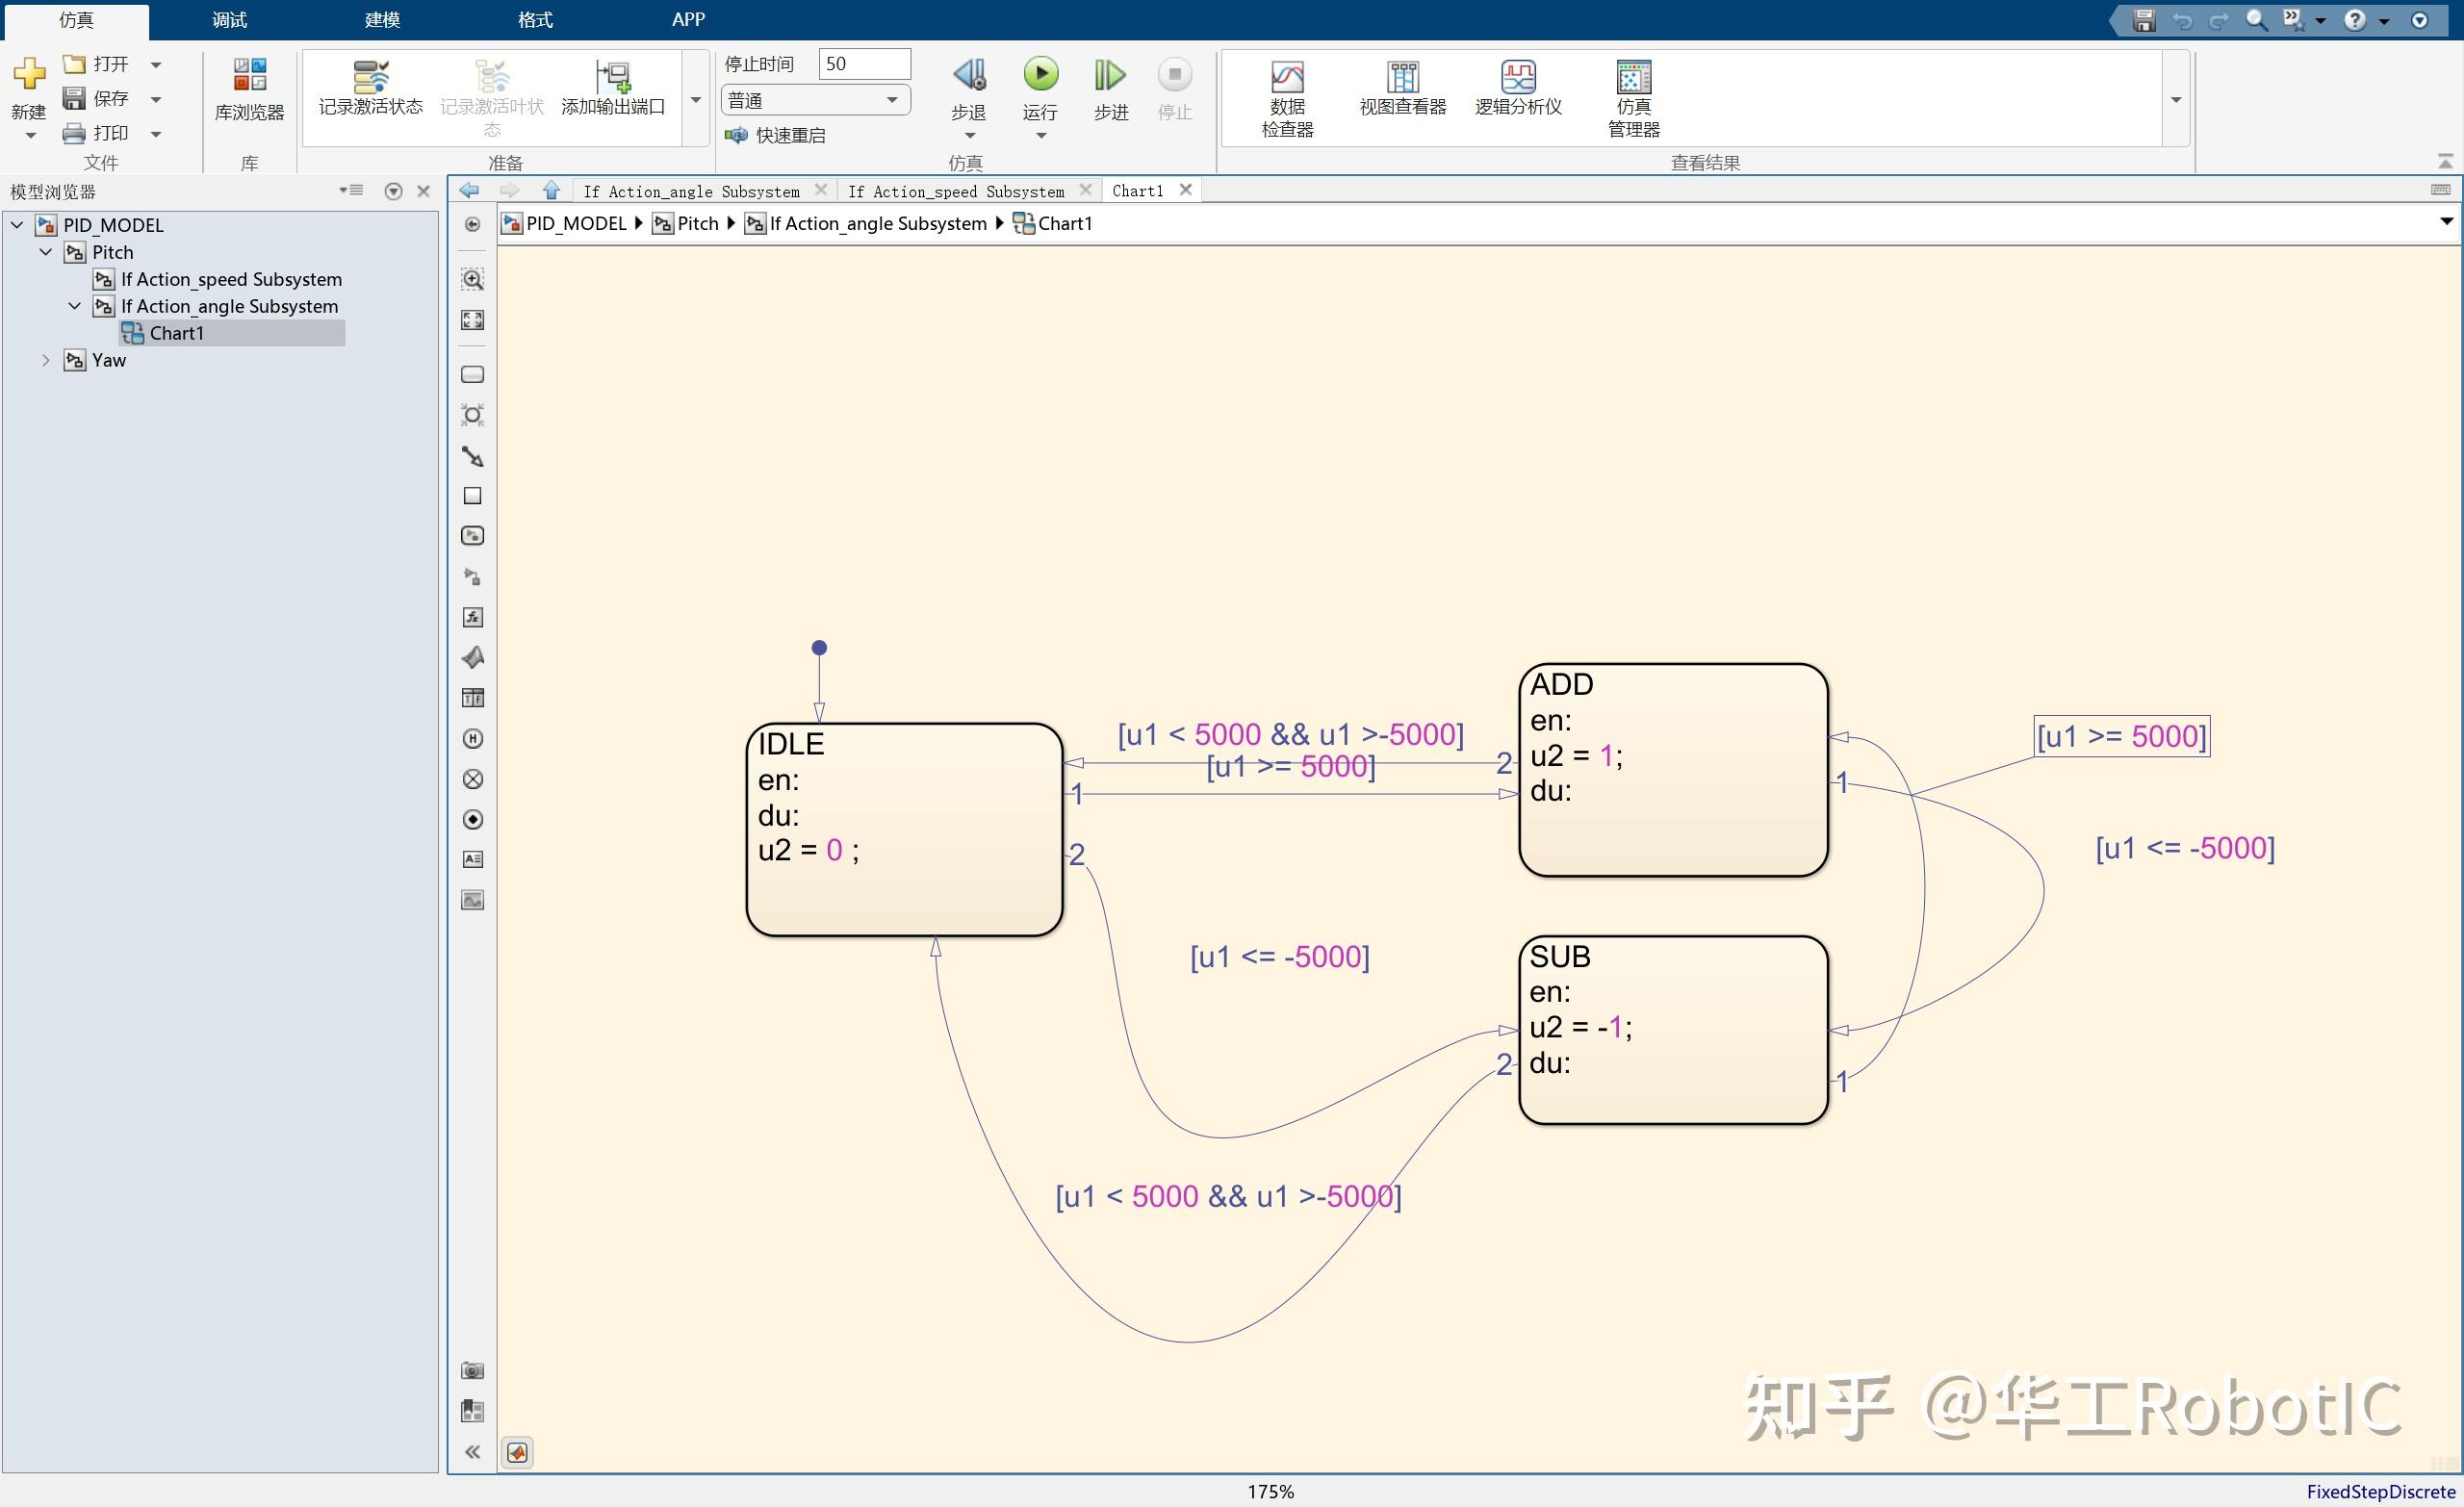Open the simulation mode 普通 dropdown
This screenshot has height=1507, width=2464.
click(815, 100)
